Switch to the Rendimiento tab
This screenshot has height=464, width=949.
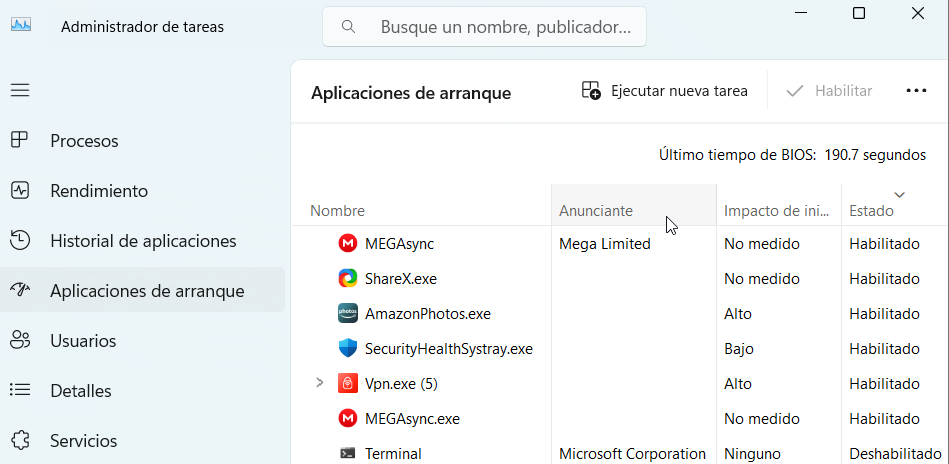(x=99, y=191)
